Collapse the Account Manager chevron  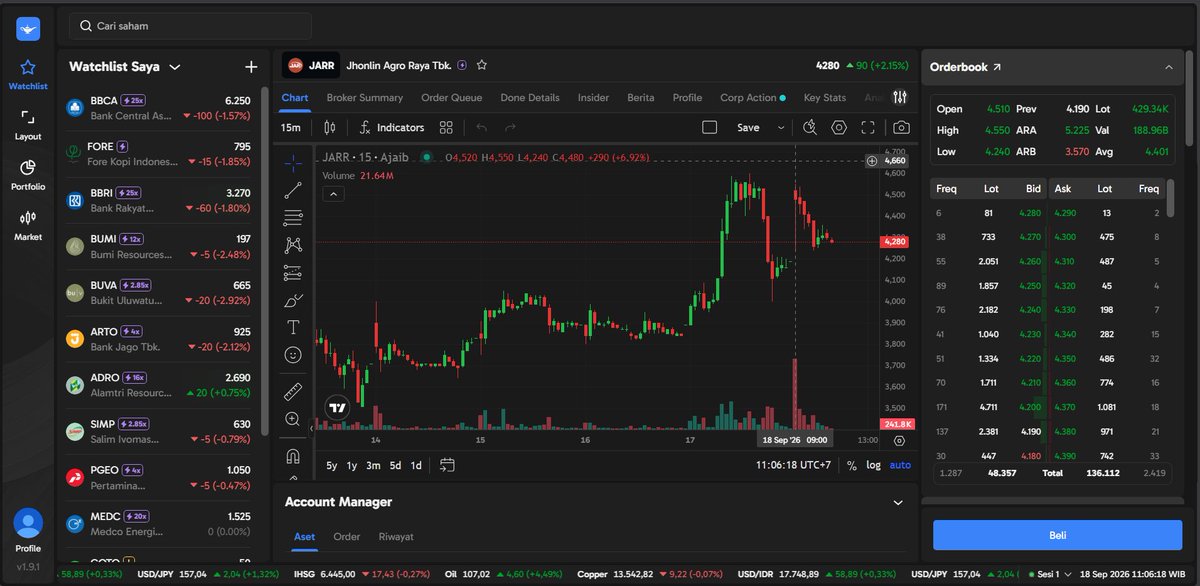(x=898, y=502)
